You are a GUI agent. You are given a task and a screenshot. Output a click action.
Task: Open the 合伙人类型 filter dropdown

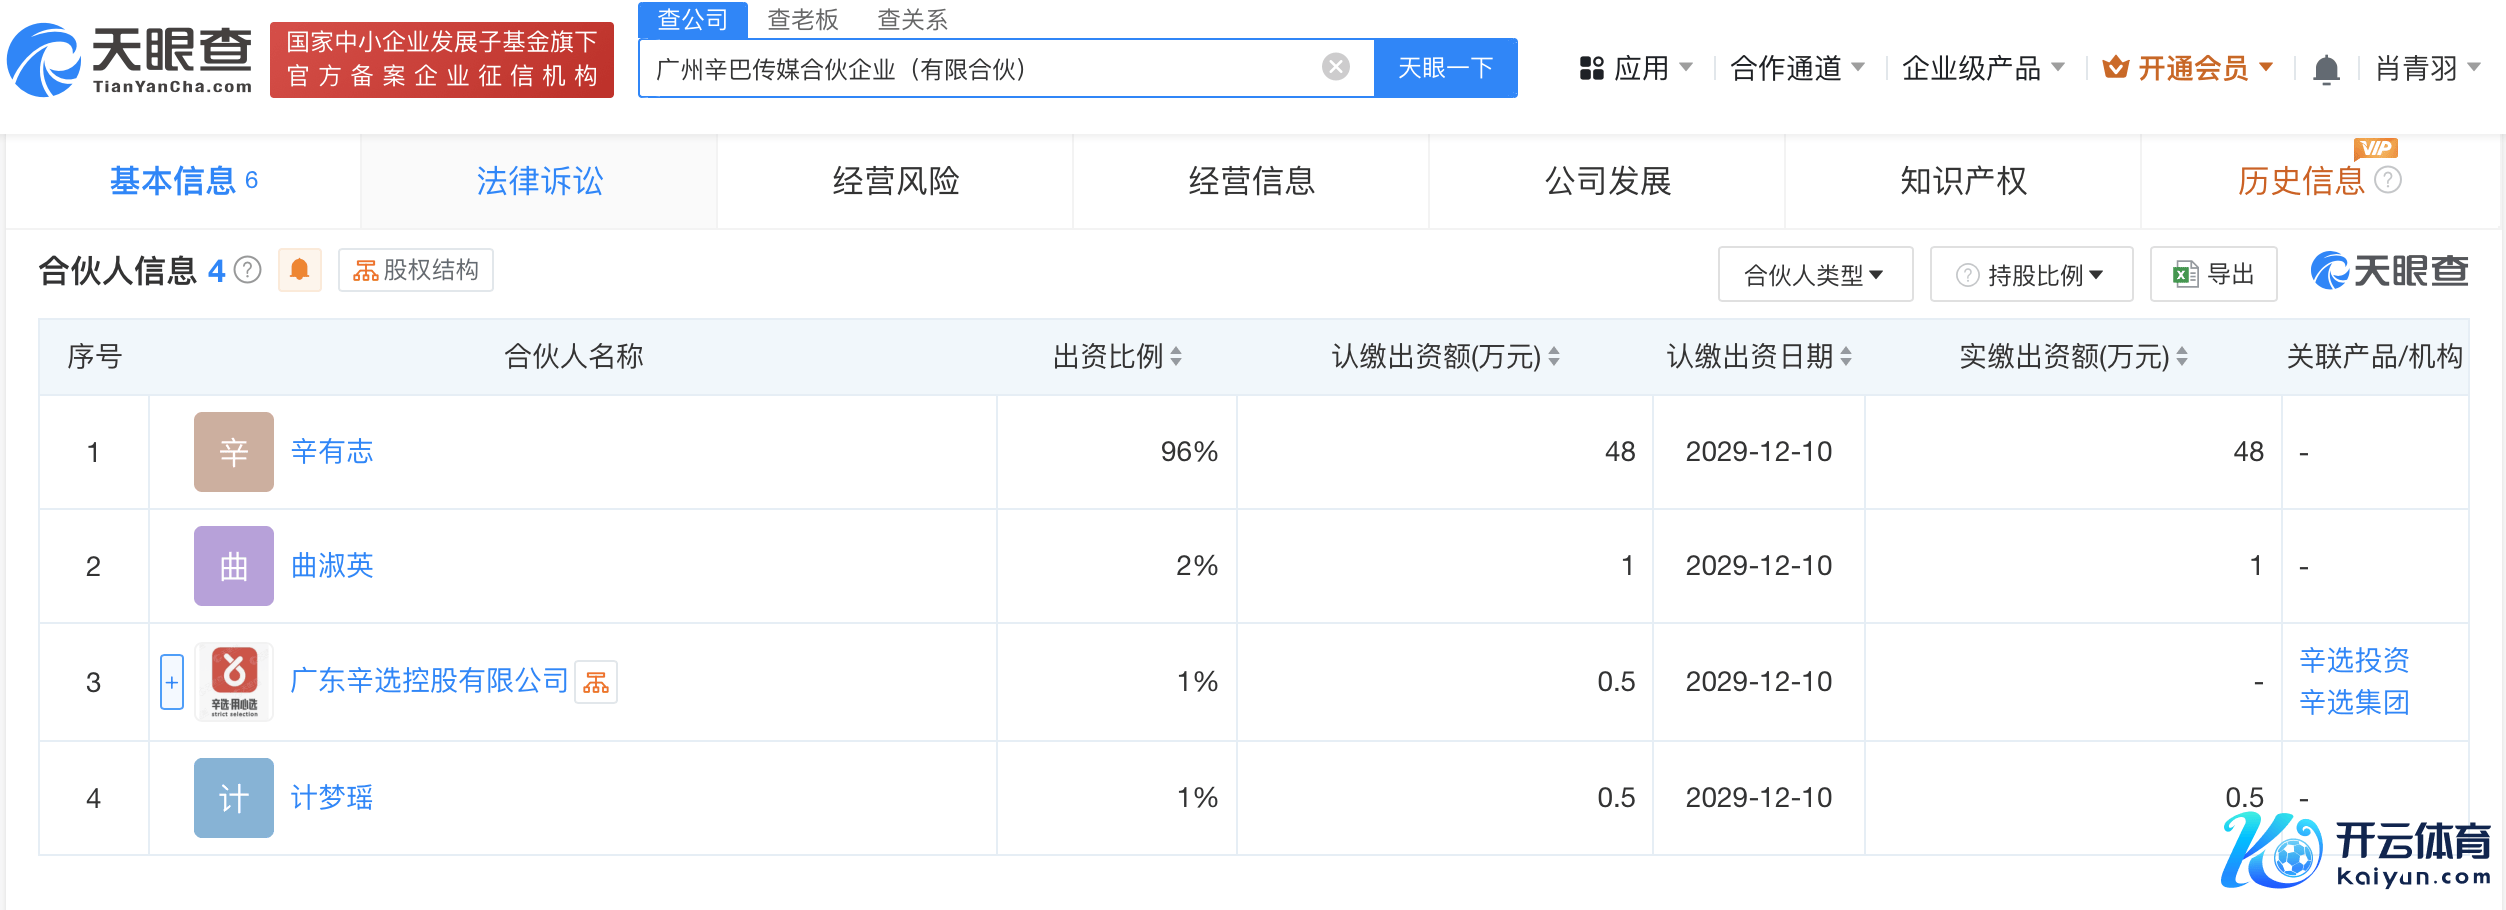pos(1814,275)
